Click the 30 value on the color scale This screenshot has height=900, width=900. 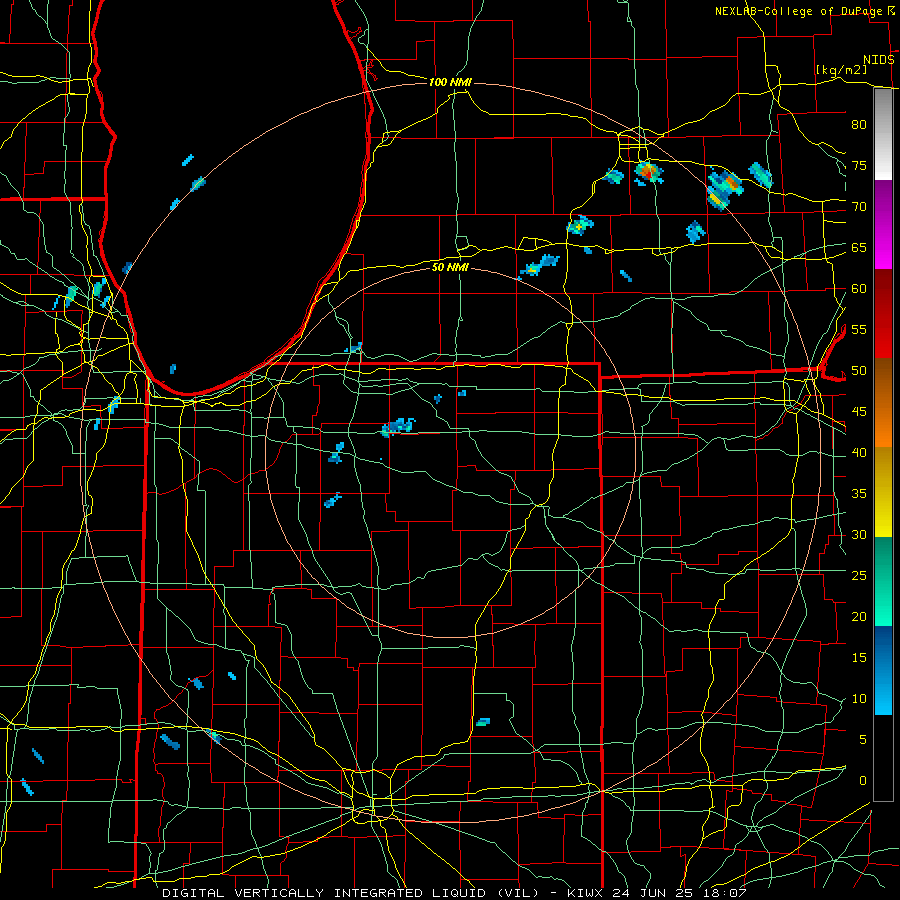859,534
